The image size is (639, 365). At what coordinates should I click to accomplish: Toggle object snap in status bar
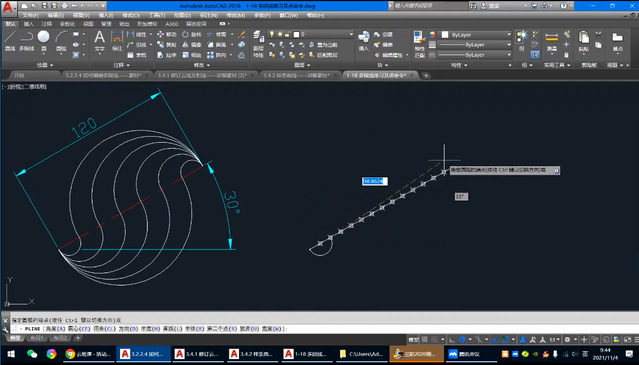point(505,339)
